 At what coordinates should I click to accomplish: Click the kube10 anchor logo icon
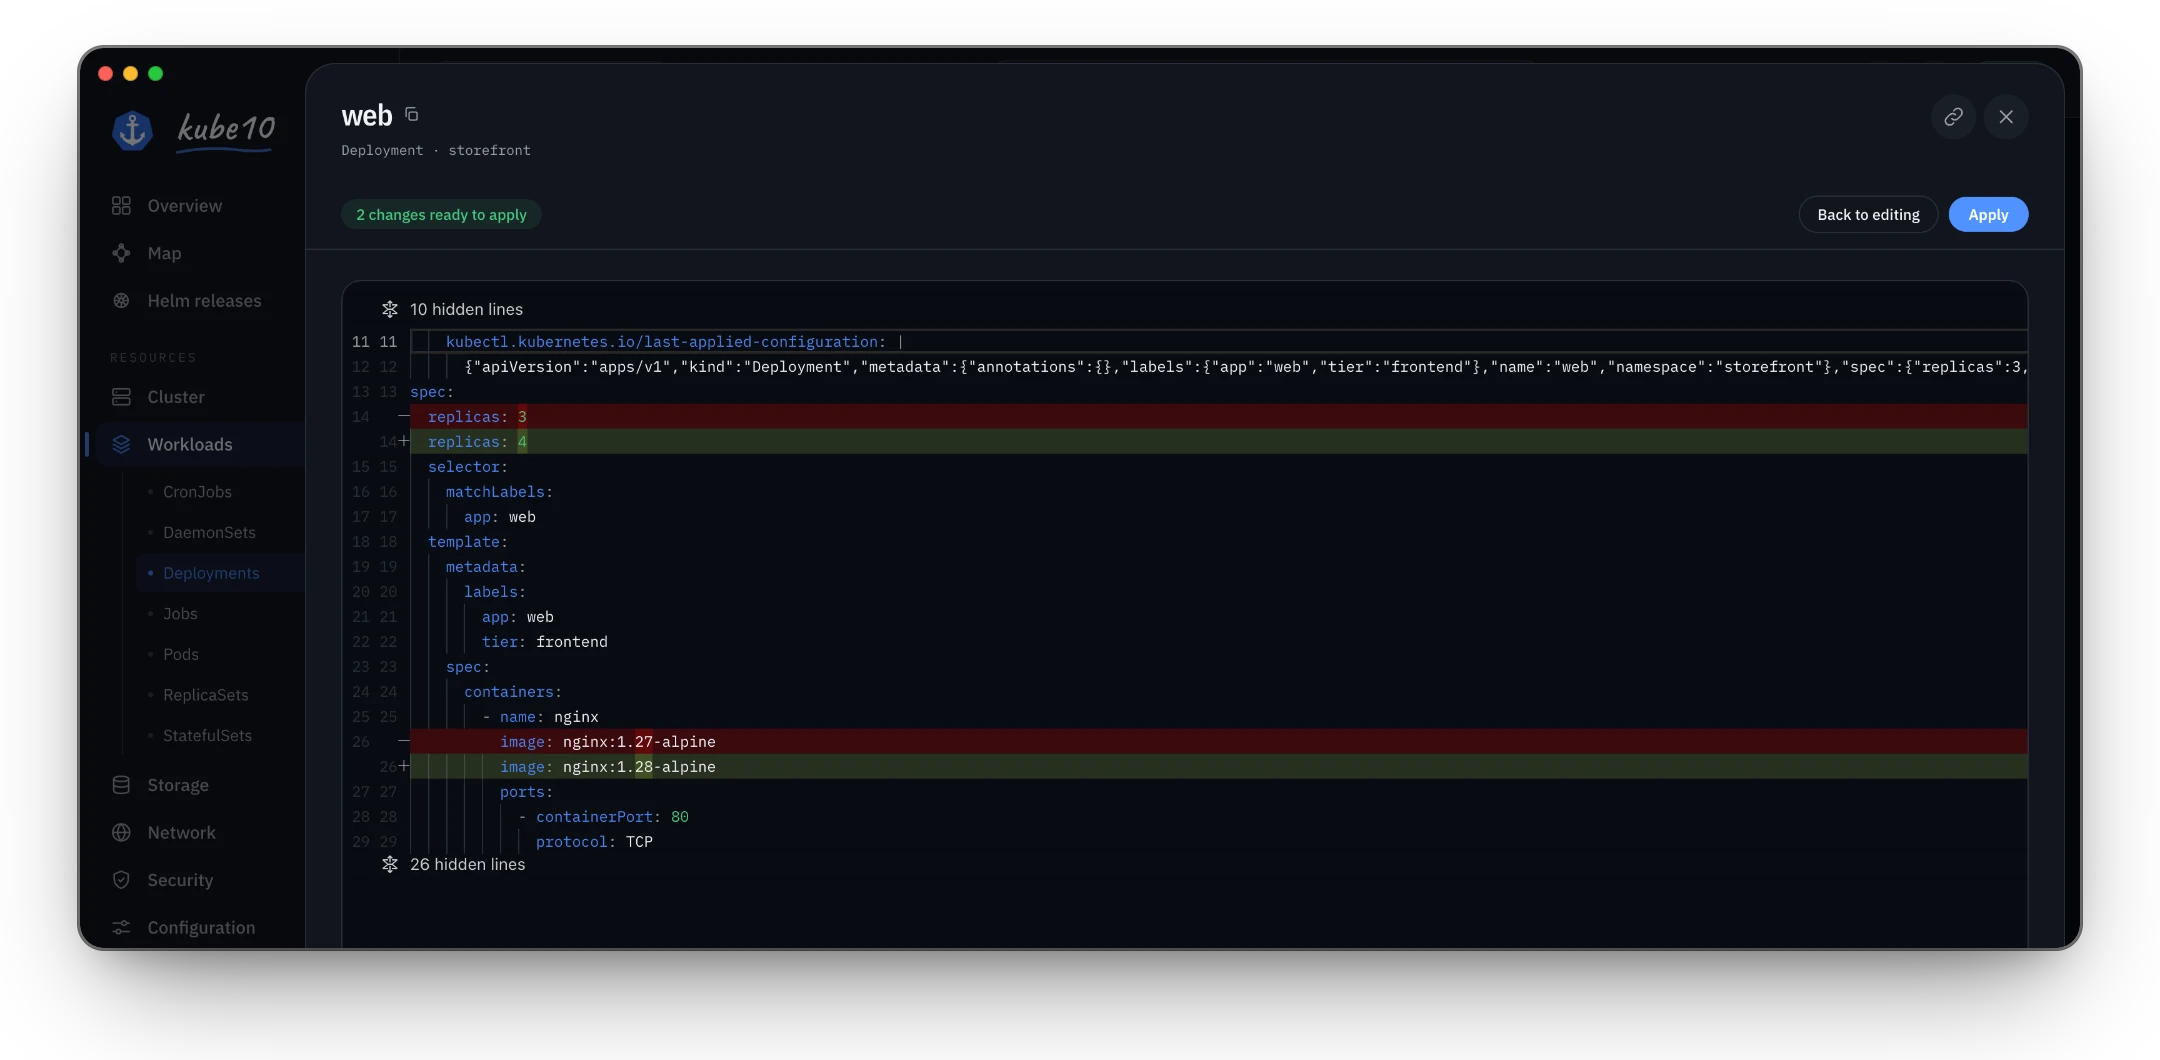click(132, 130)
